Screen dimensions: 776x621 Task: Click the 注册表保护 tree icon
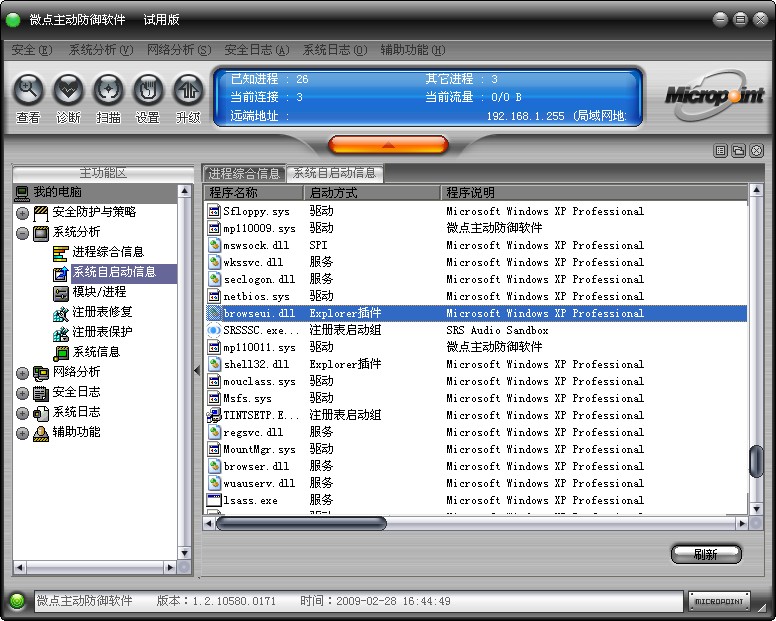point(60,334)
